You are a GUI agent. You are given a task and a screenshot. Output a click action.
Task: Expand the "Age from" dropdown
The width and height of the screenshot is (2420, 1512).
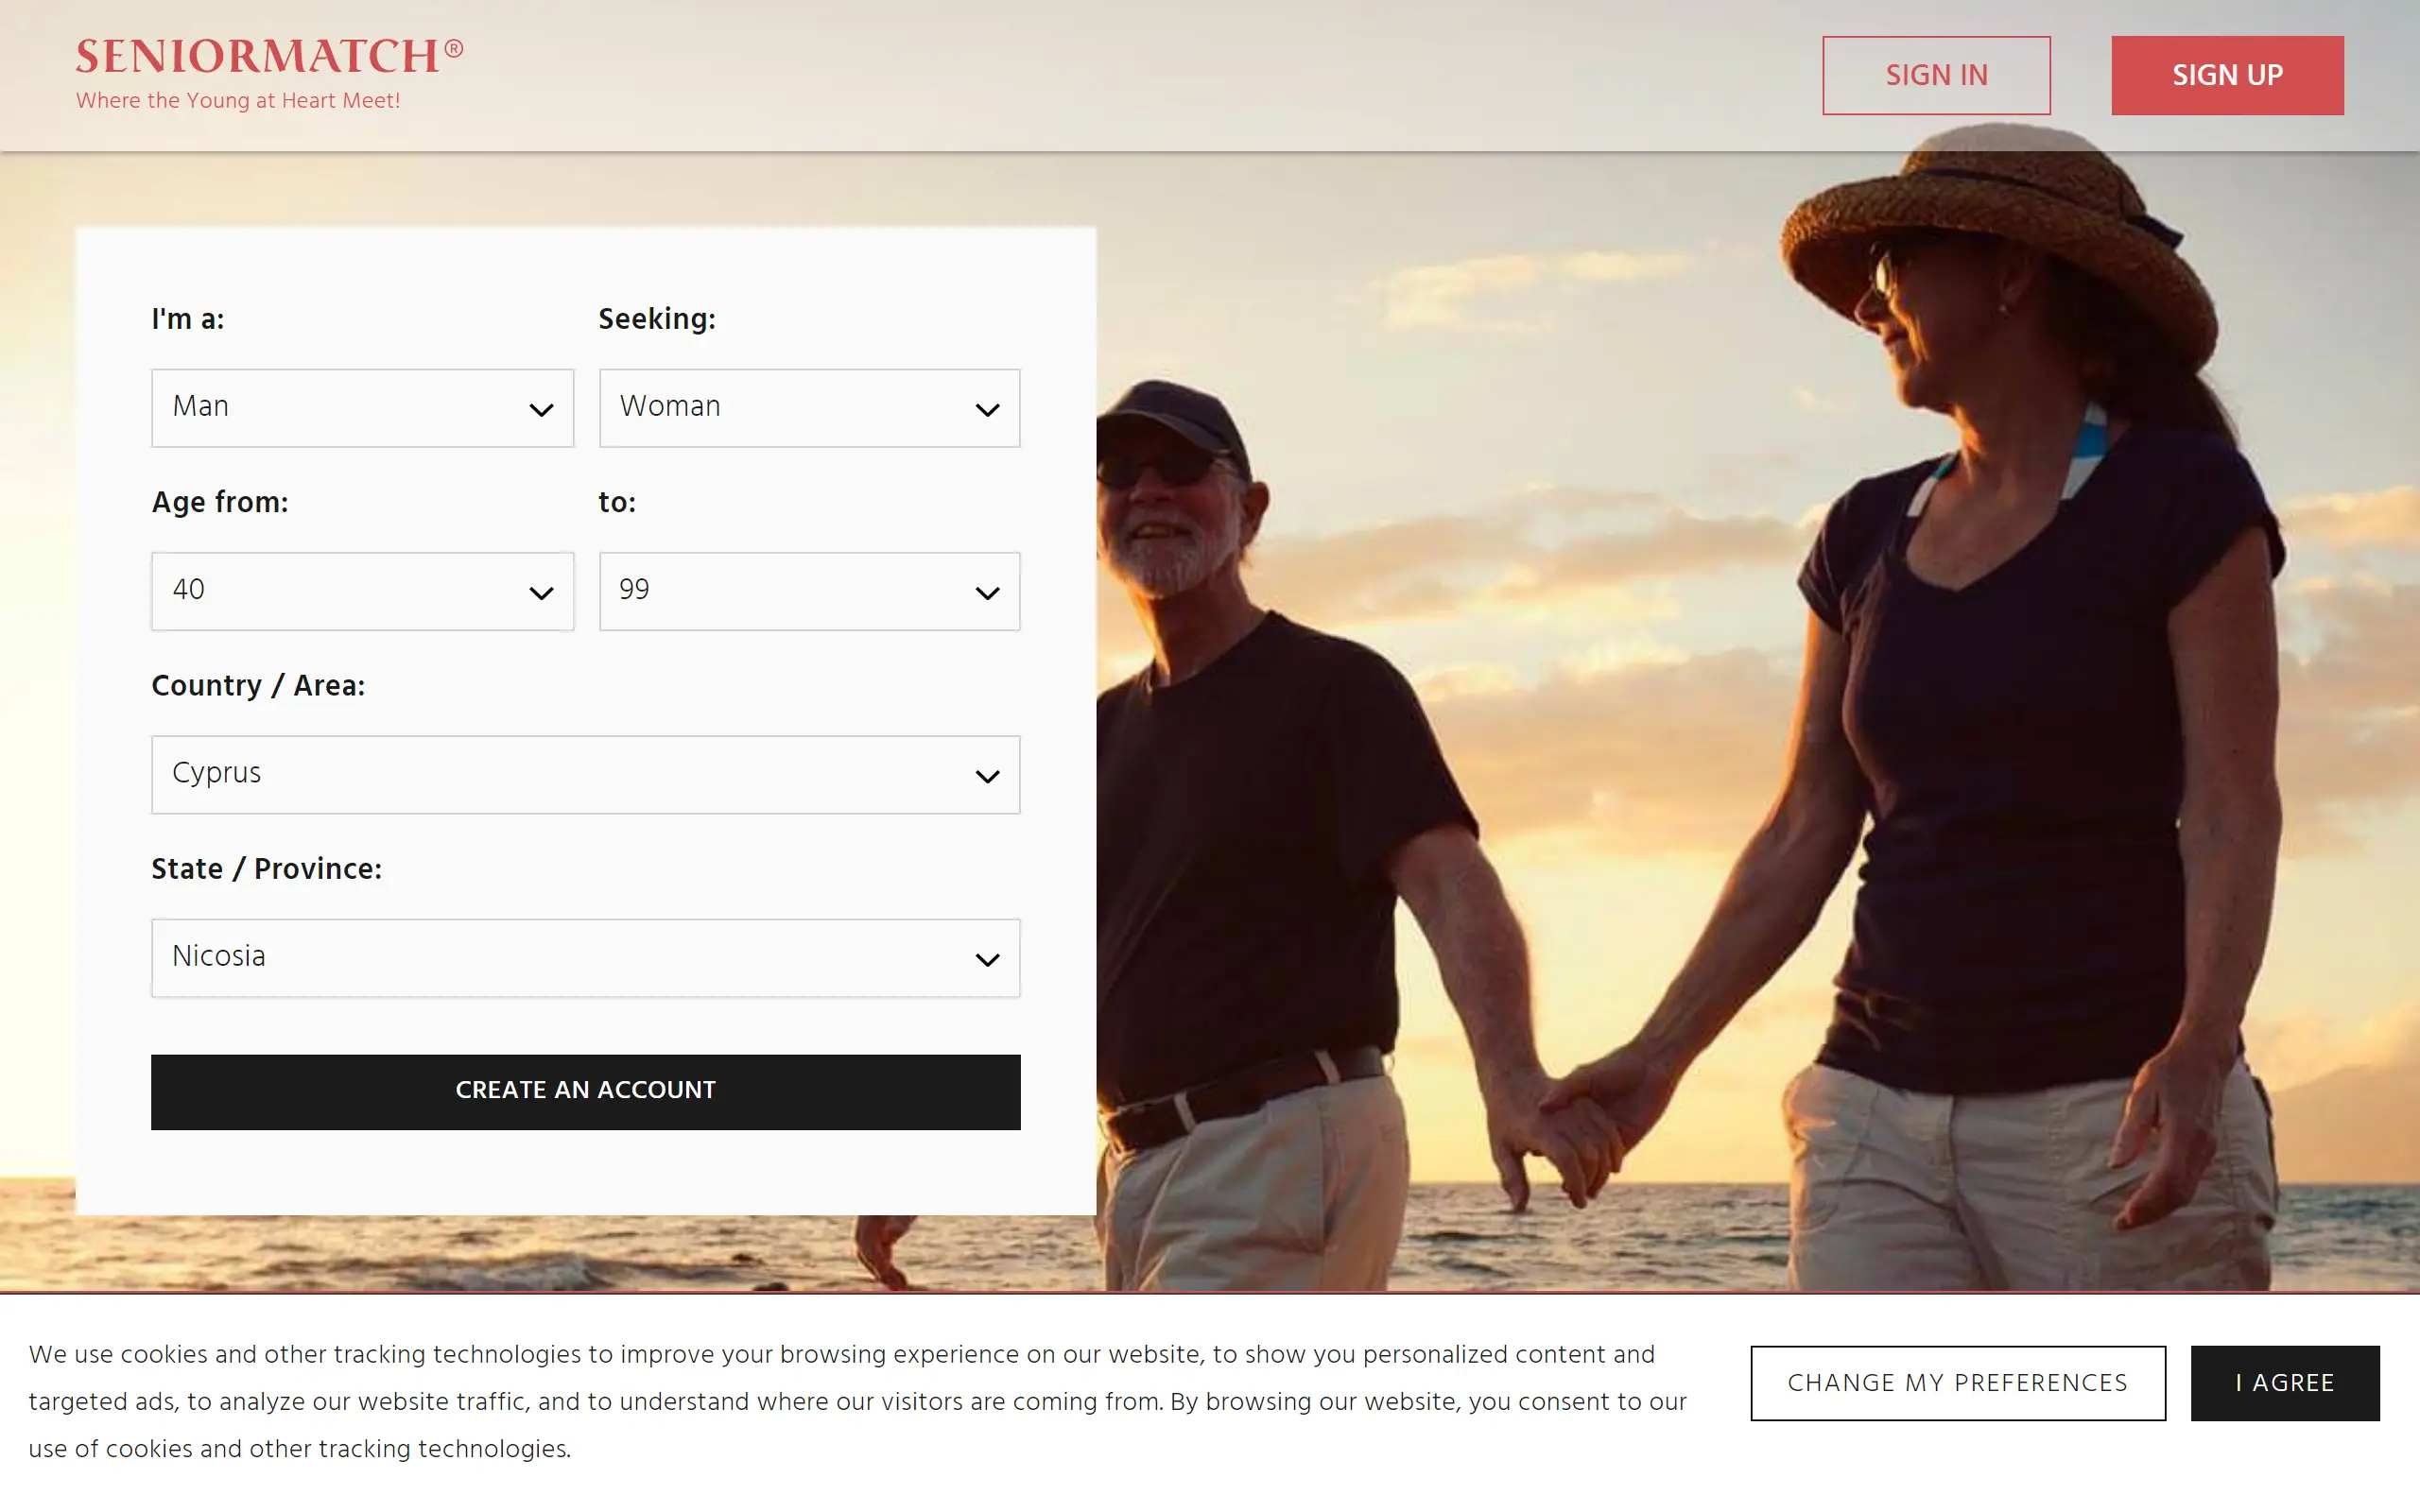click(340, 591)
